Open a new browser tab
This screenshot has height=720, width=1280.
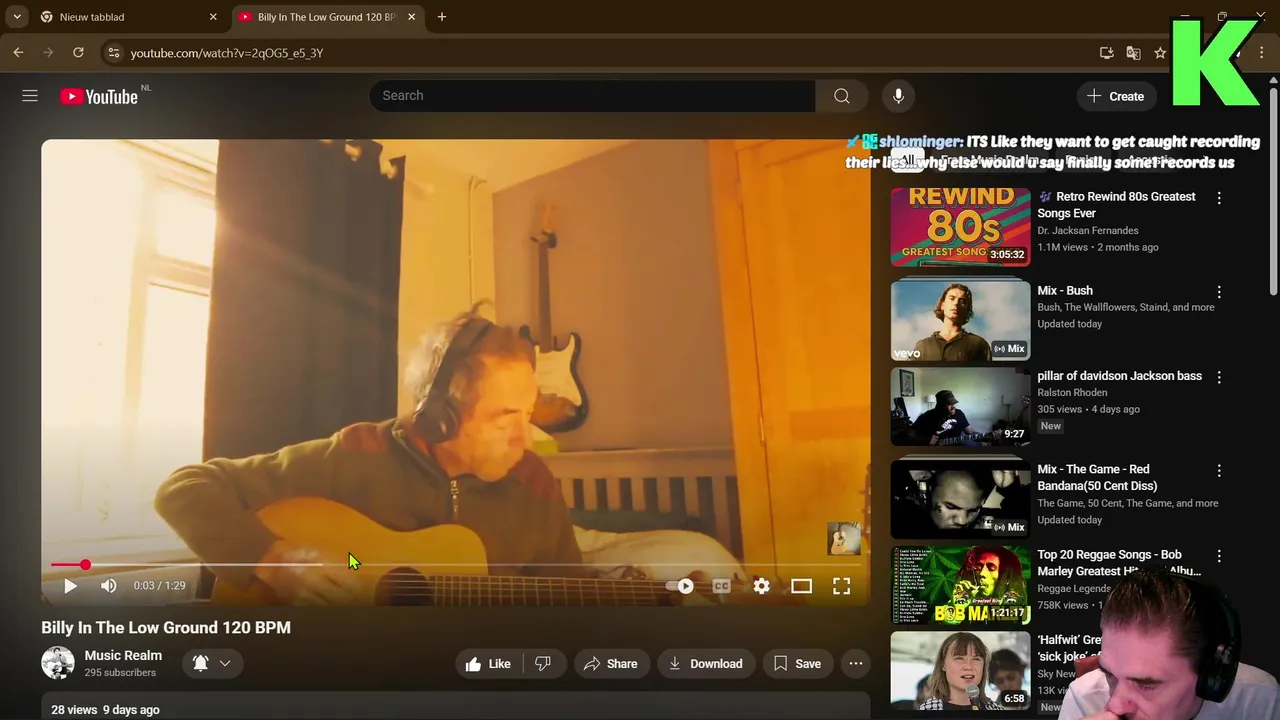[442, 17]
